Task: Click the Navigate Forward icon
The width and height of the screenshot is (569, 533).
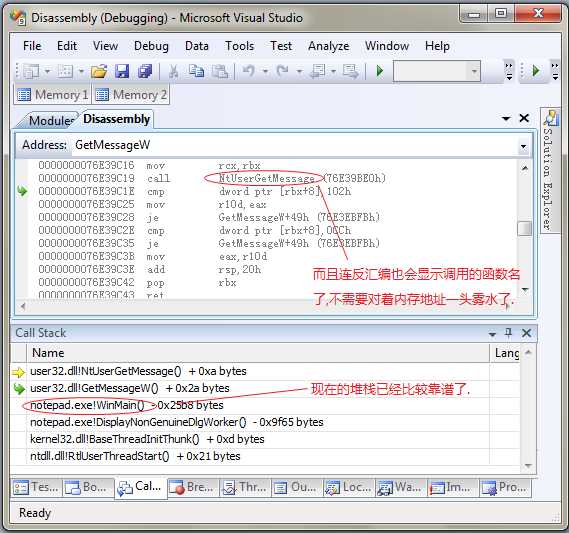Action: click(351, 71)
